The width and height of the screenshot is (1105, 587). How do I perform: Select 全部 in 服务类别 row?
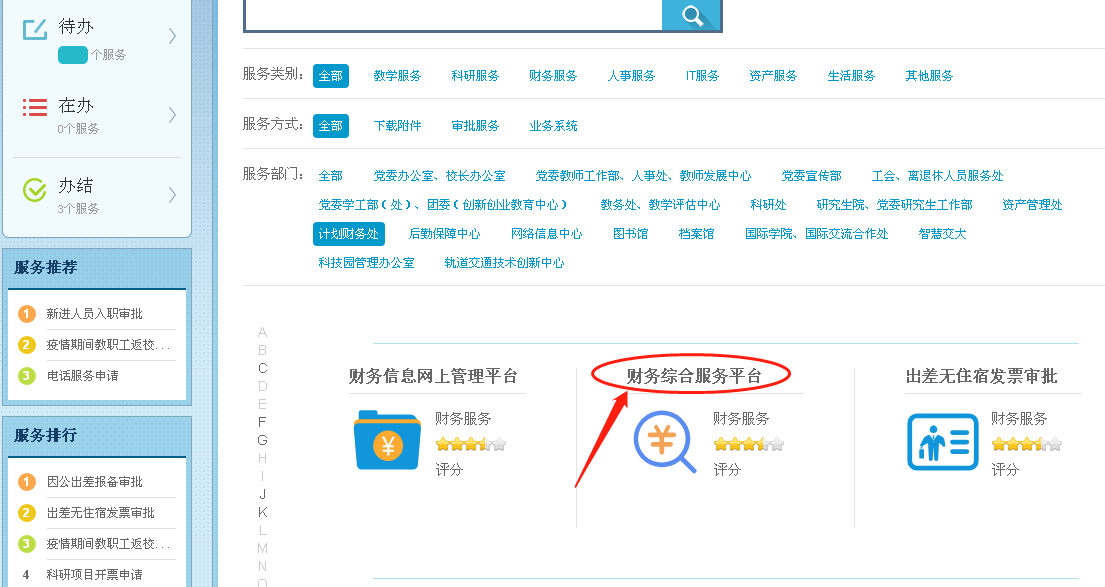[331, 75]
